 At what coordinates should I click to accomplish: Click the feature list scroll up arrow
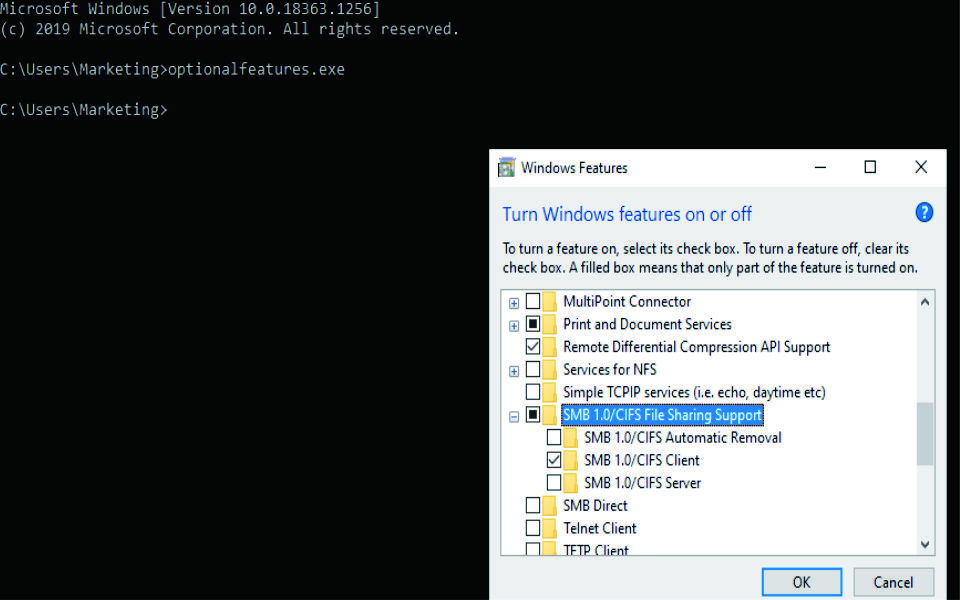tap(925, 301)
